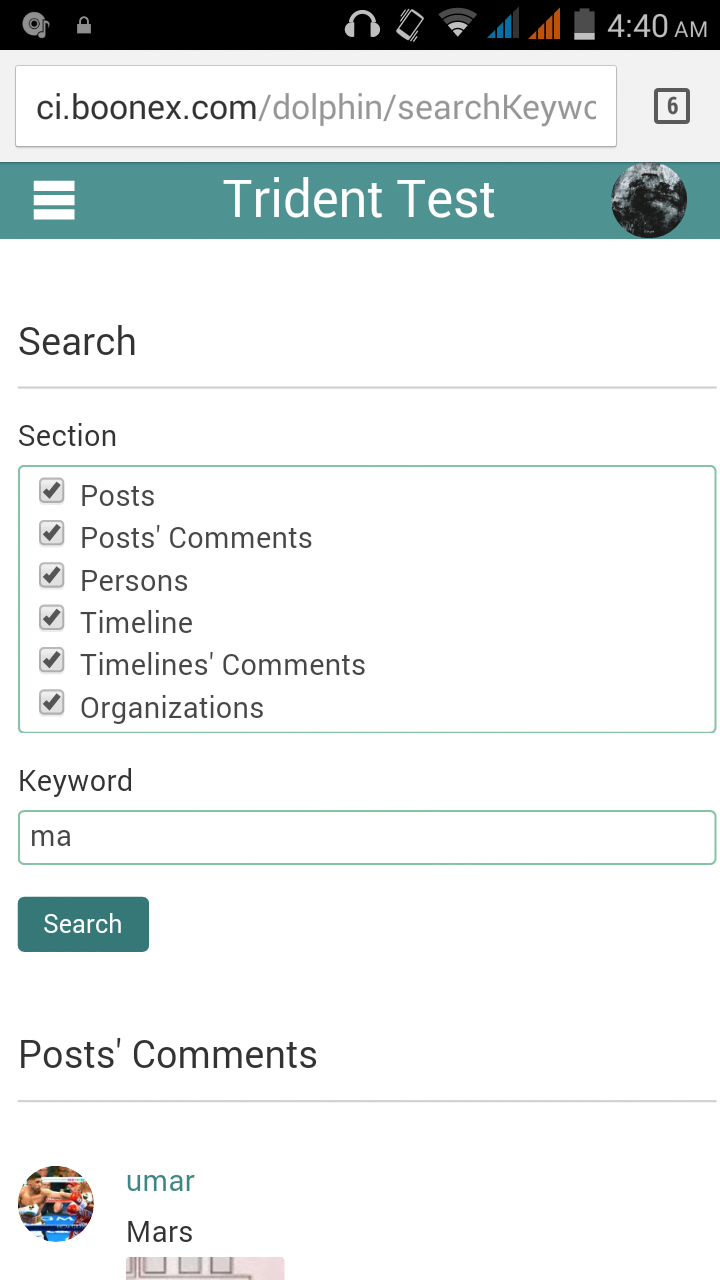The image size is (720, 1280).
Task: Tap the battery status icon
Action: pyautogui.click(x=585, y=25)
